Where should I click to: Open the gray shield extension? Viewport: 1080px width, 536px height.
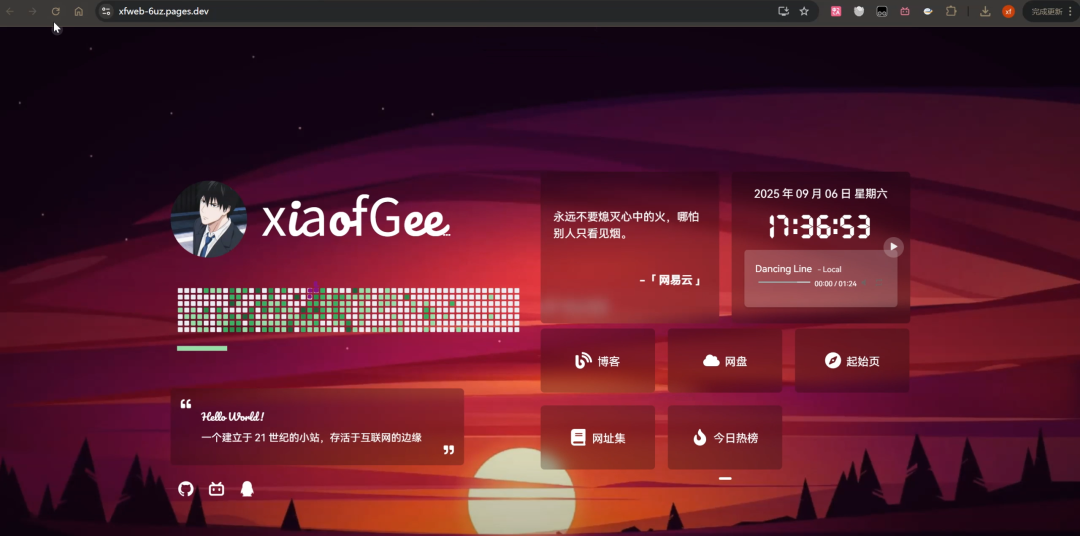[x=859, y=11]
